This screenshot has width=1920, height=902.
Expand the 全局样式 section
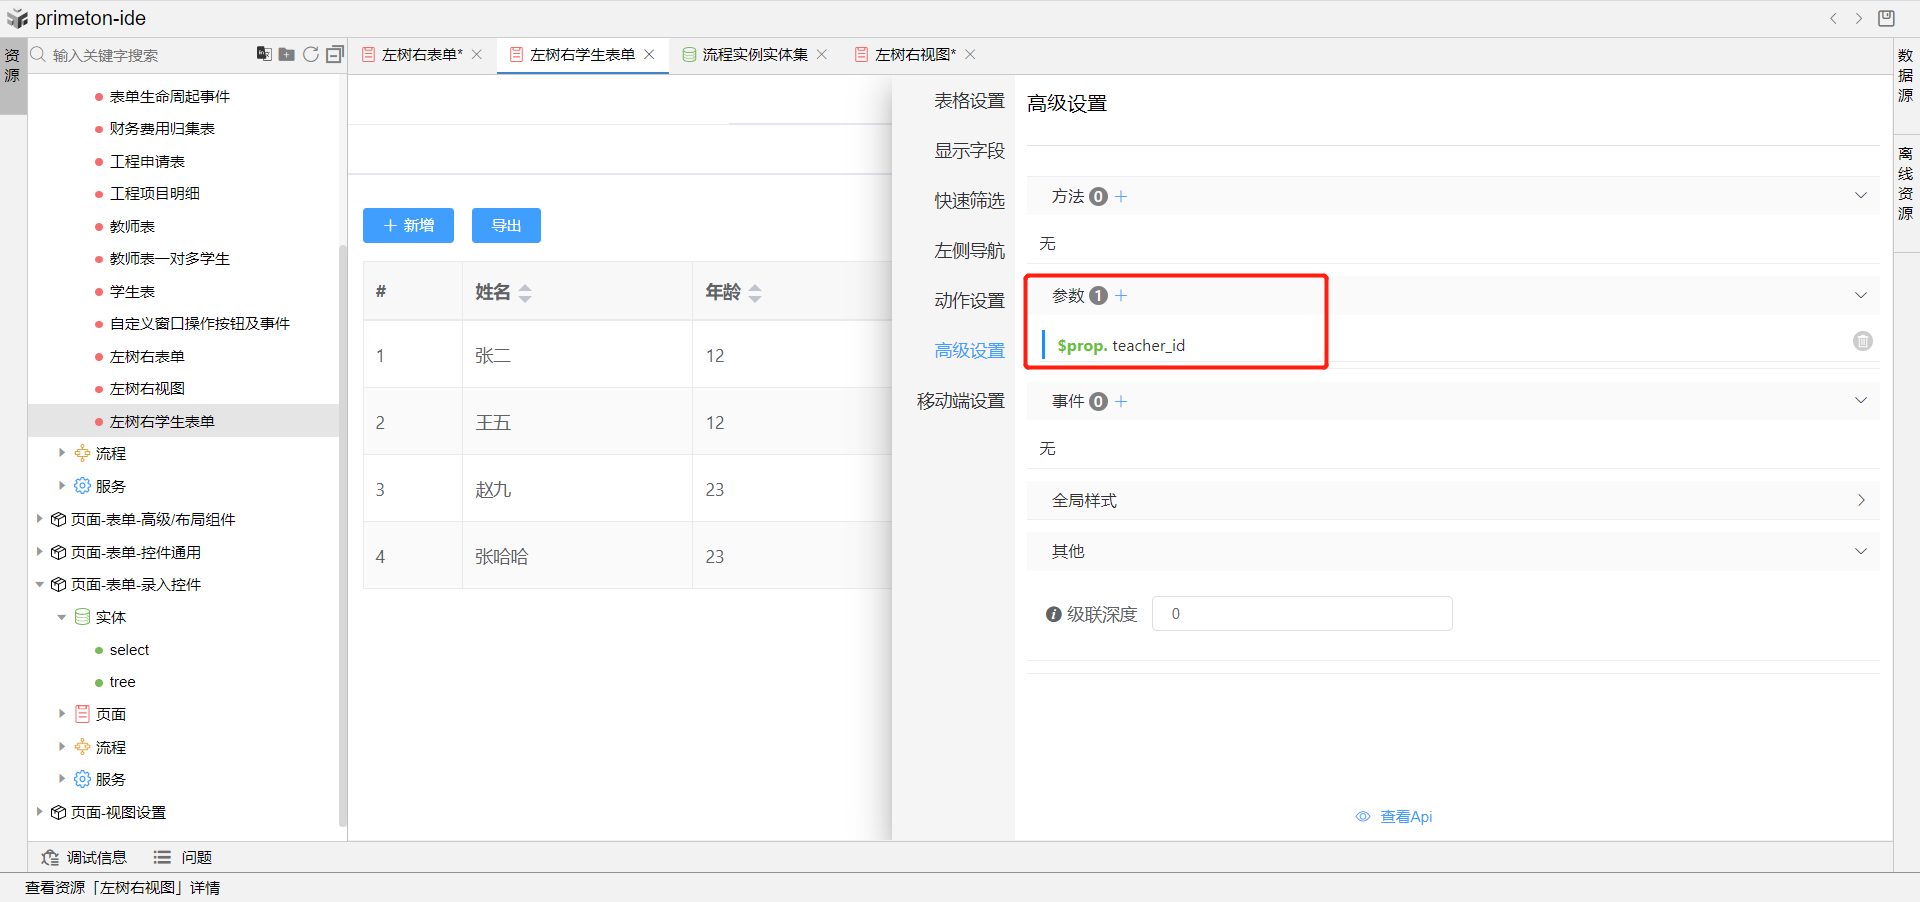pyautogui.click(x=1860, y=500)
